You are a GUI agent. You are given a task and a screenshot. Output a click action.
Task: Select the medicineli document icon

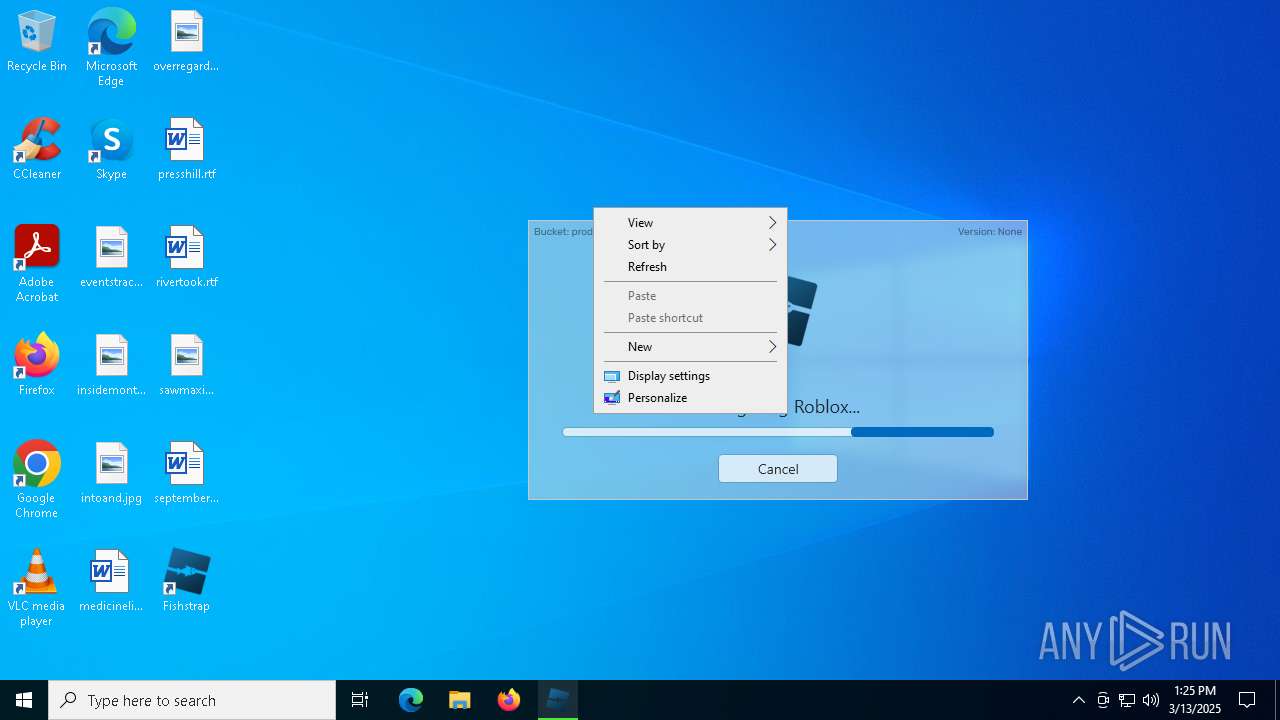pos(111,582)
